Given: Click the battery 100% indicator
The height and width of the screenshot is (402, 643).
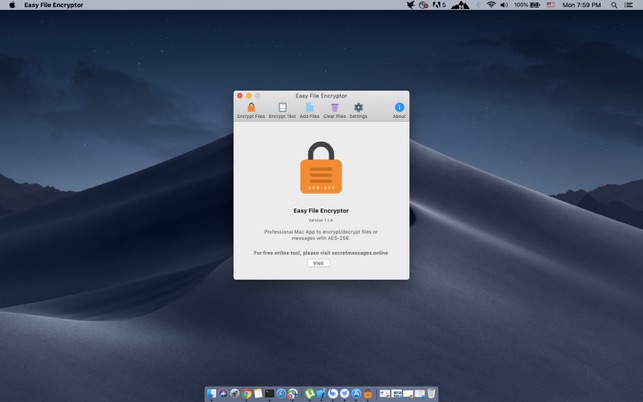Looking at the screenshot, I should (x=527, y=5).
